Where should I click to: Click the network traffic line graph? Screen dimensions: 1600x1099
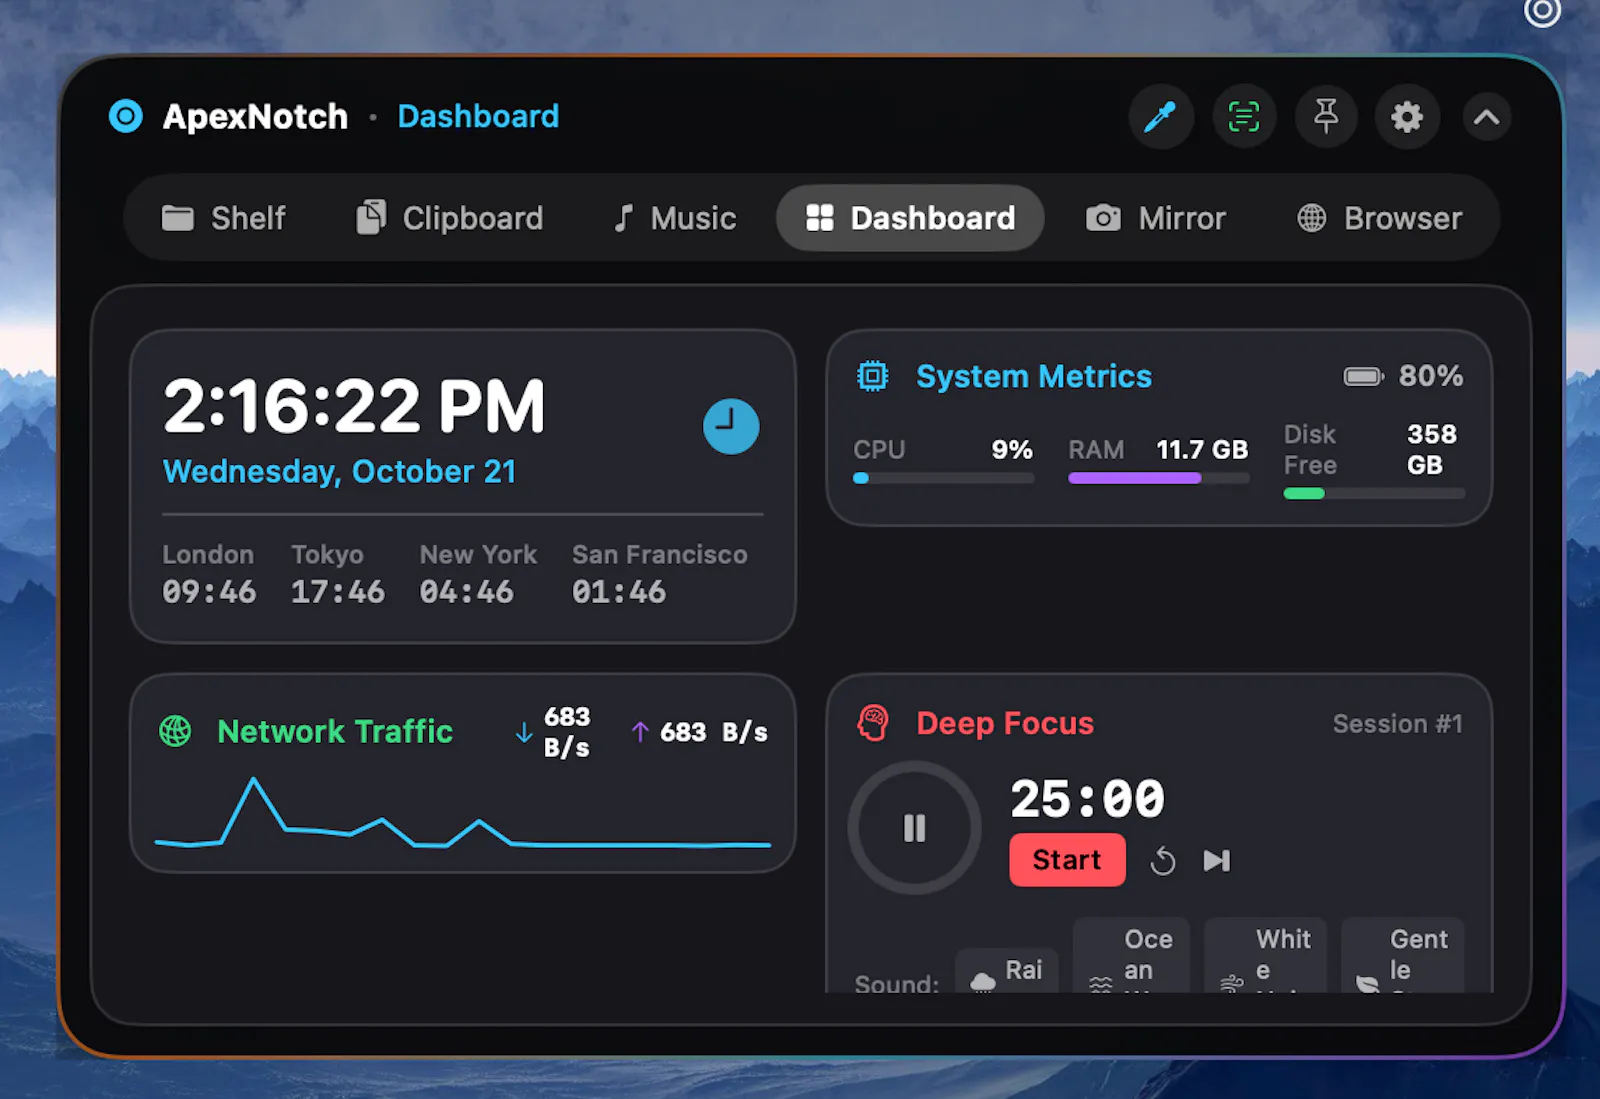click(x=463, y=814)
